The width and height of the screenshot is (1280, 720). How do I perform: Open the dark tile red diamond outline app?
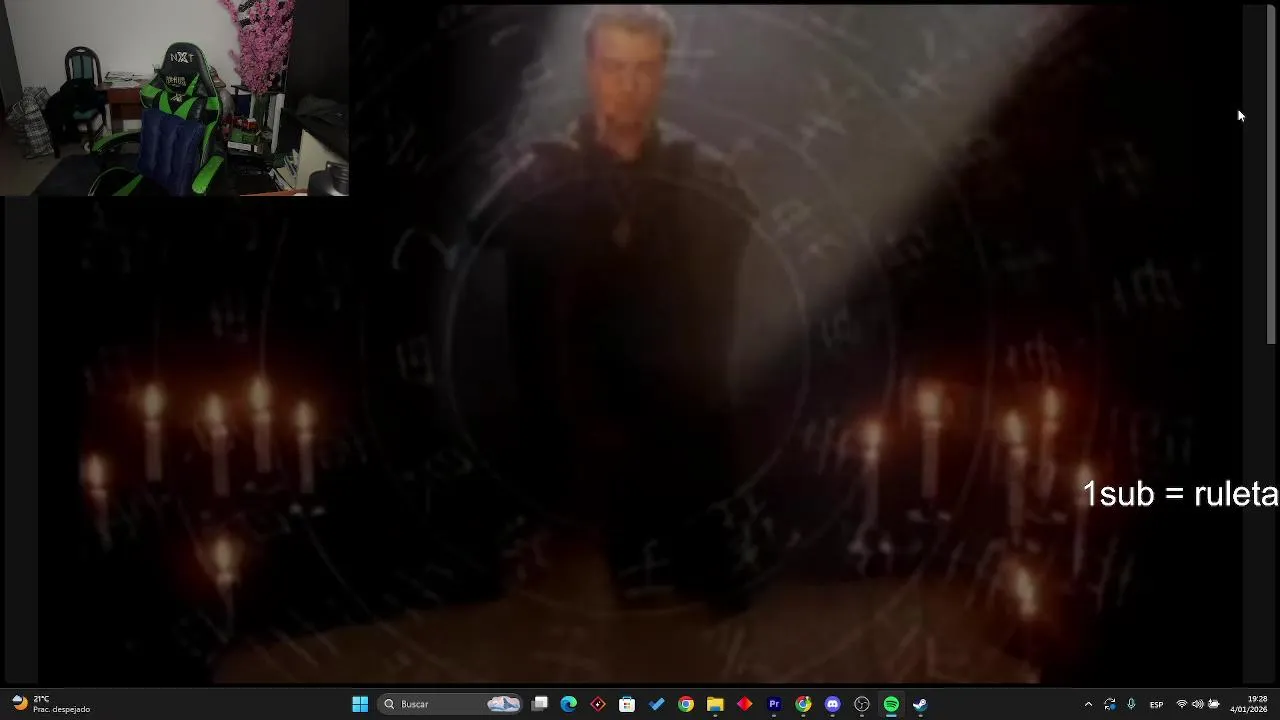tap(598, 704)
